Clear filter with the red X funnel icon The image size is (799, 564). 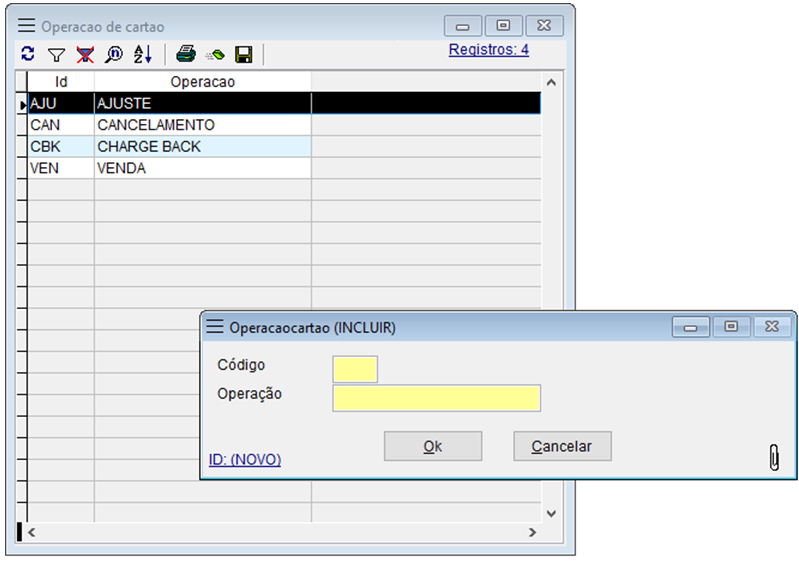point(85,55)
